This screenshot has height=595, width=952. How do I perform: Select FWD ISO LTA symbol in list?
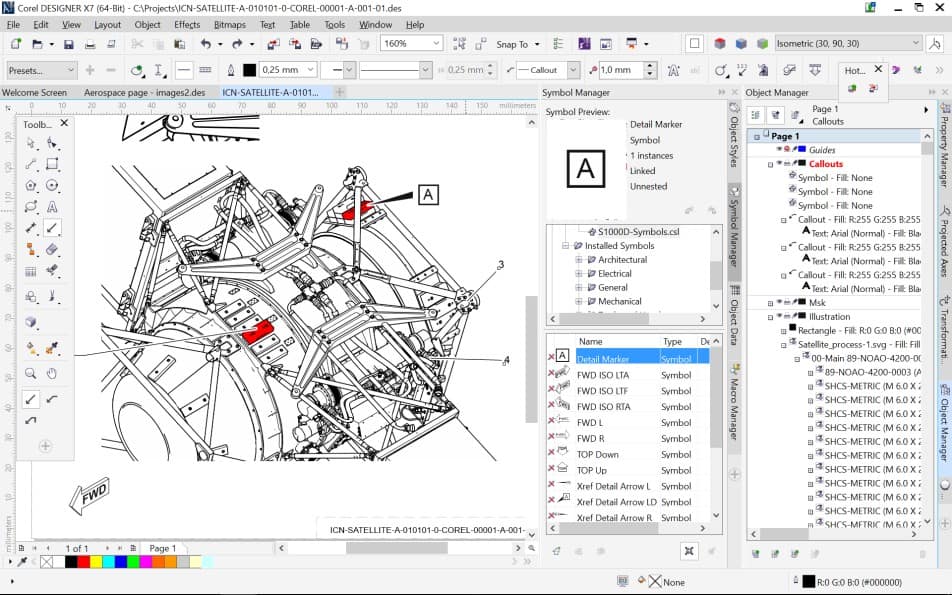click(x=602, y=375)
